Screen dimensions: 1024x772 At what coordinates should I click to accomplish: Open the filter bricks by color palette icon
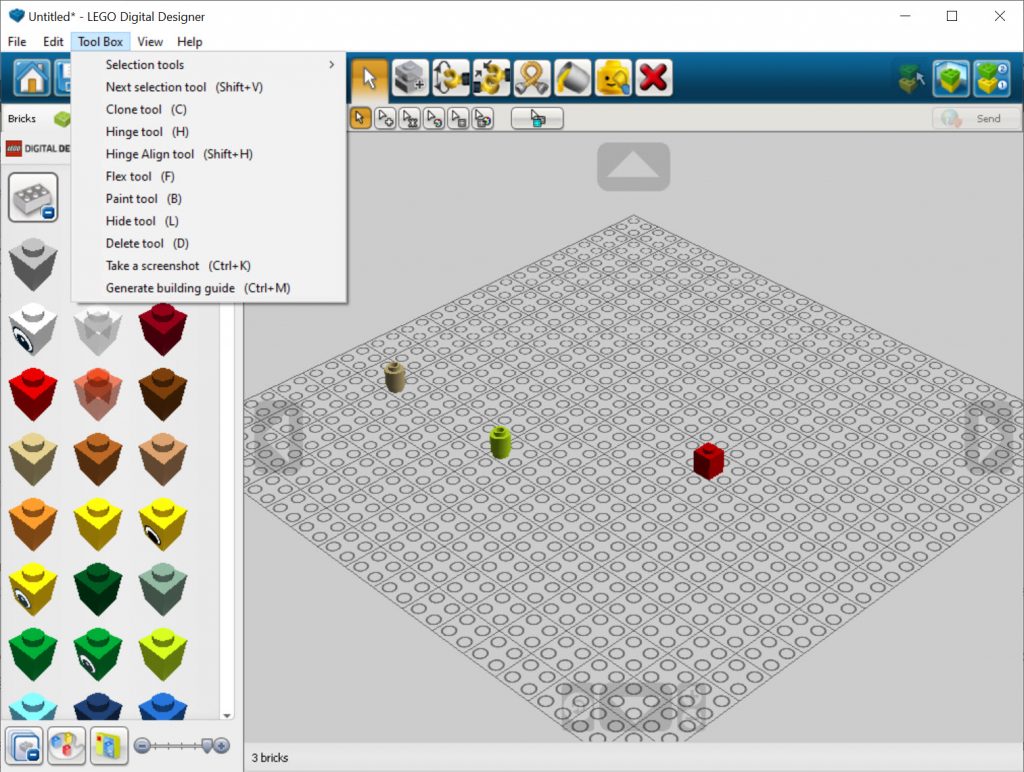coord(67,745)
